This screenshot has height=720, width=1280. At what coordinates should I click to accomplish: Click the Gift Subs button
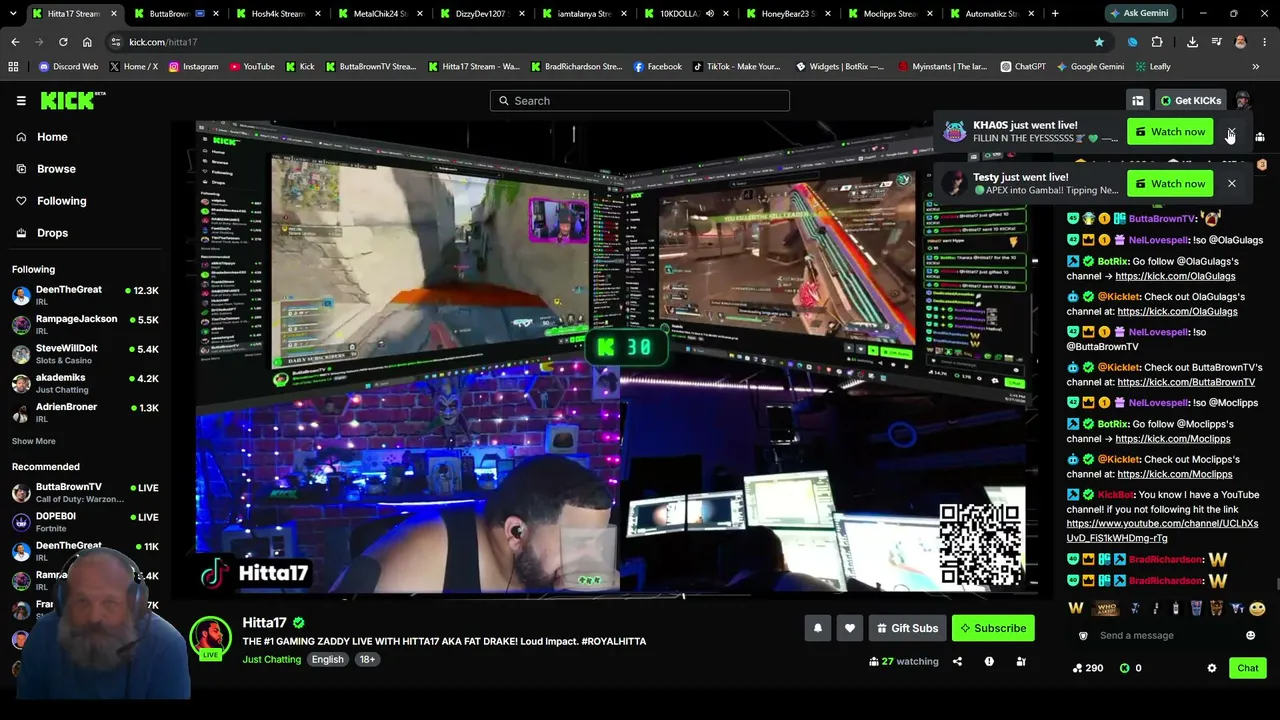pos(906,628)
